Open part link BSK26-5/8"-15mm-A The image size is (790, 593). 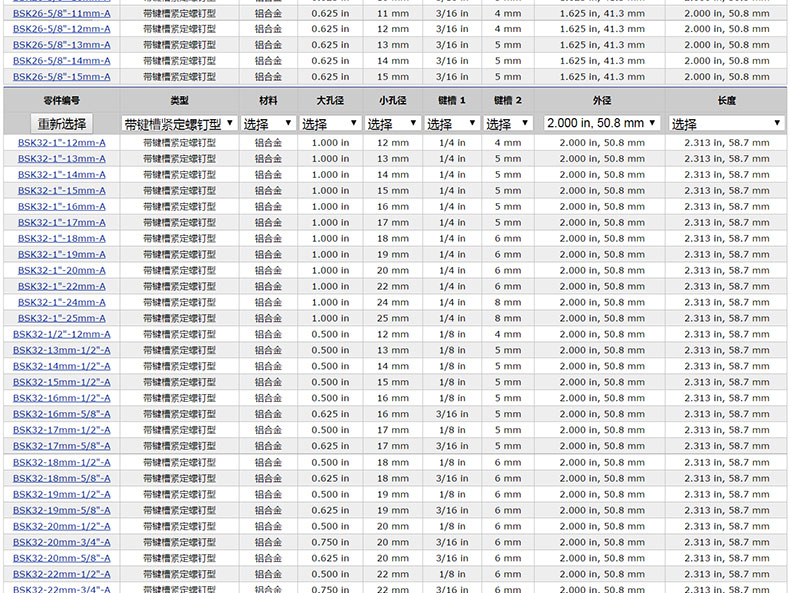tap(62, 77)
